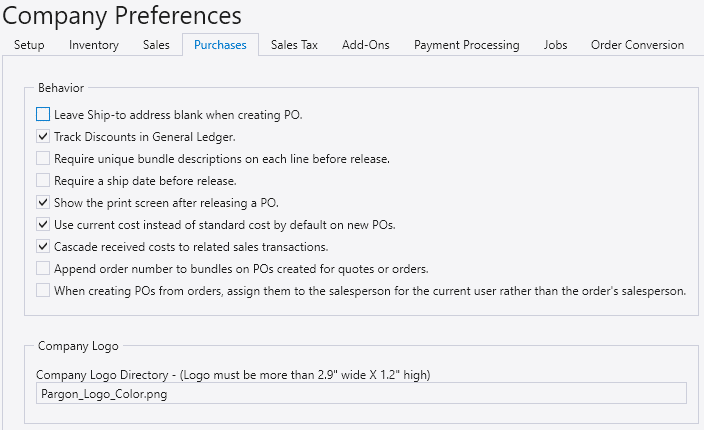Switch to the Add-Ons tab

coord(365,45)
